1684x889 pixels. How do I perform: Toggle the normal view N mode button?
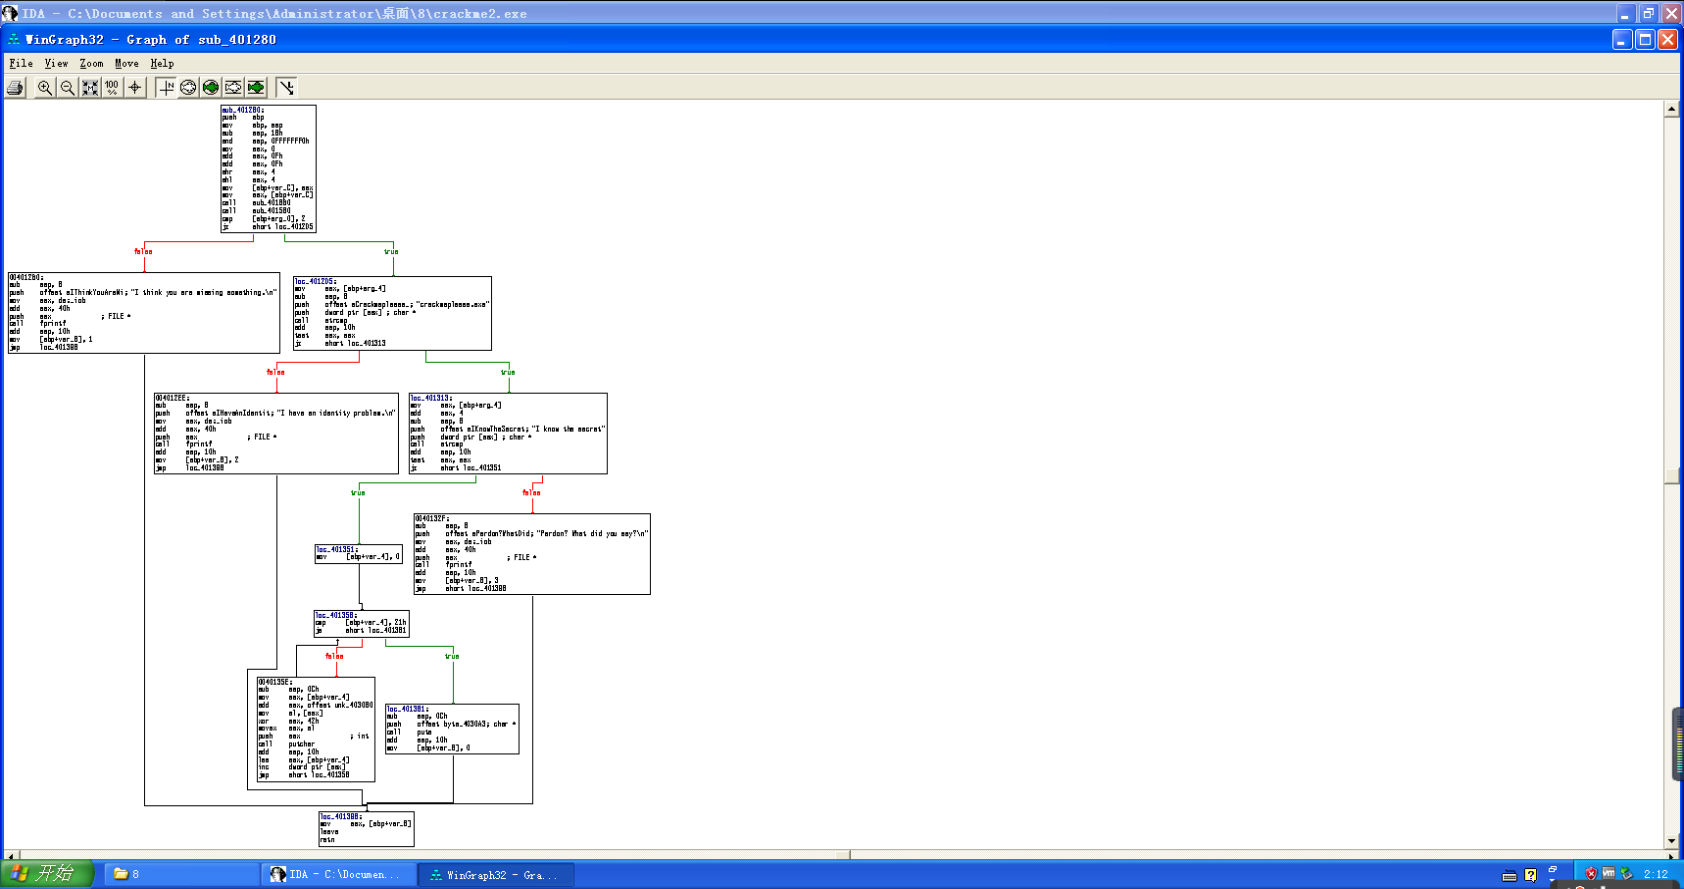click(166, 88)
